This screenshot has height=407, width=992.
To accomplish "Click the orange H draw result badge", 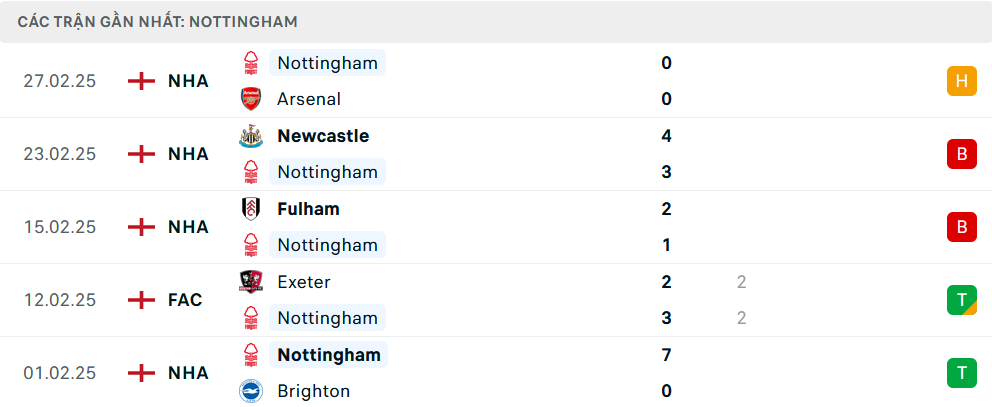I will [x=961, y=81].
